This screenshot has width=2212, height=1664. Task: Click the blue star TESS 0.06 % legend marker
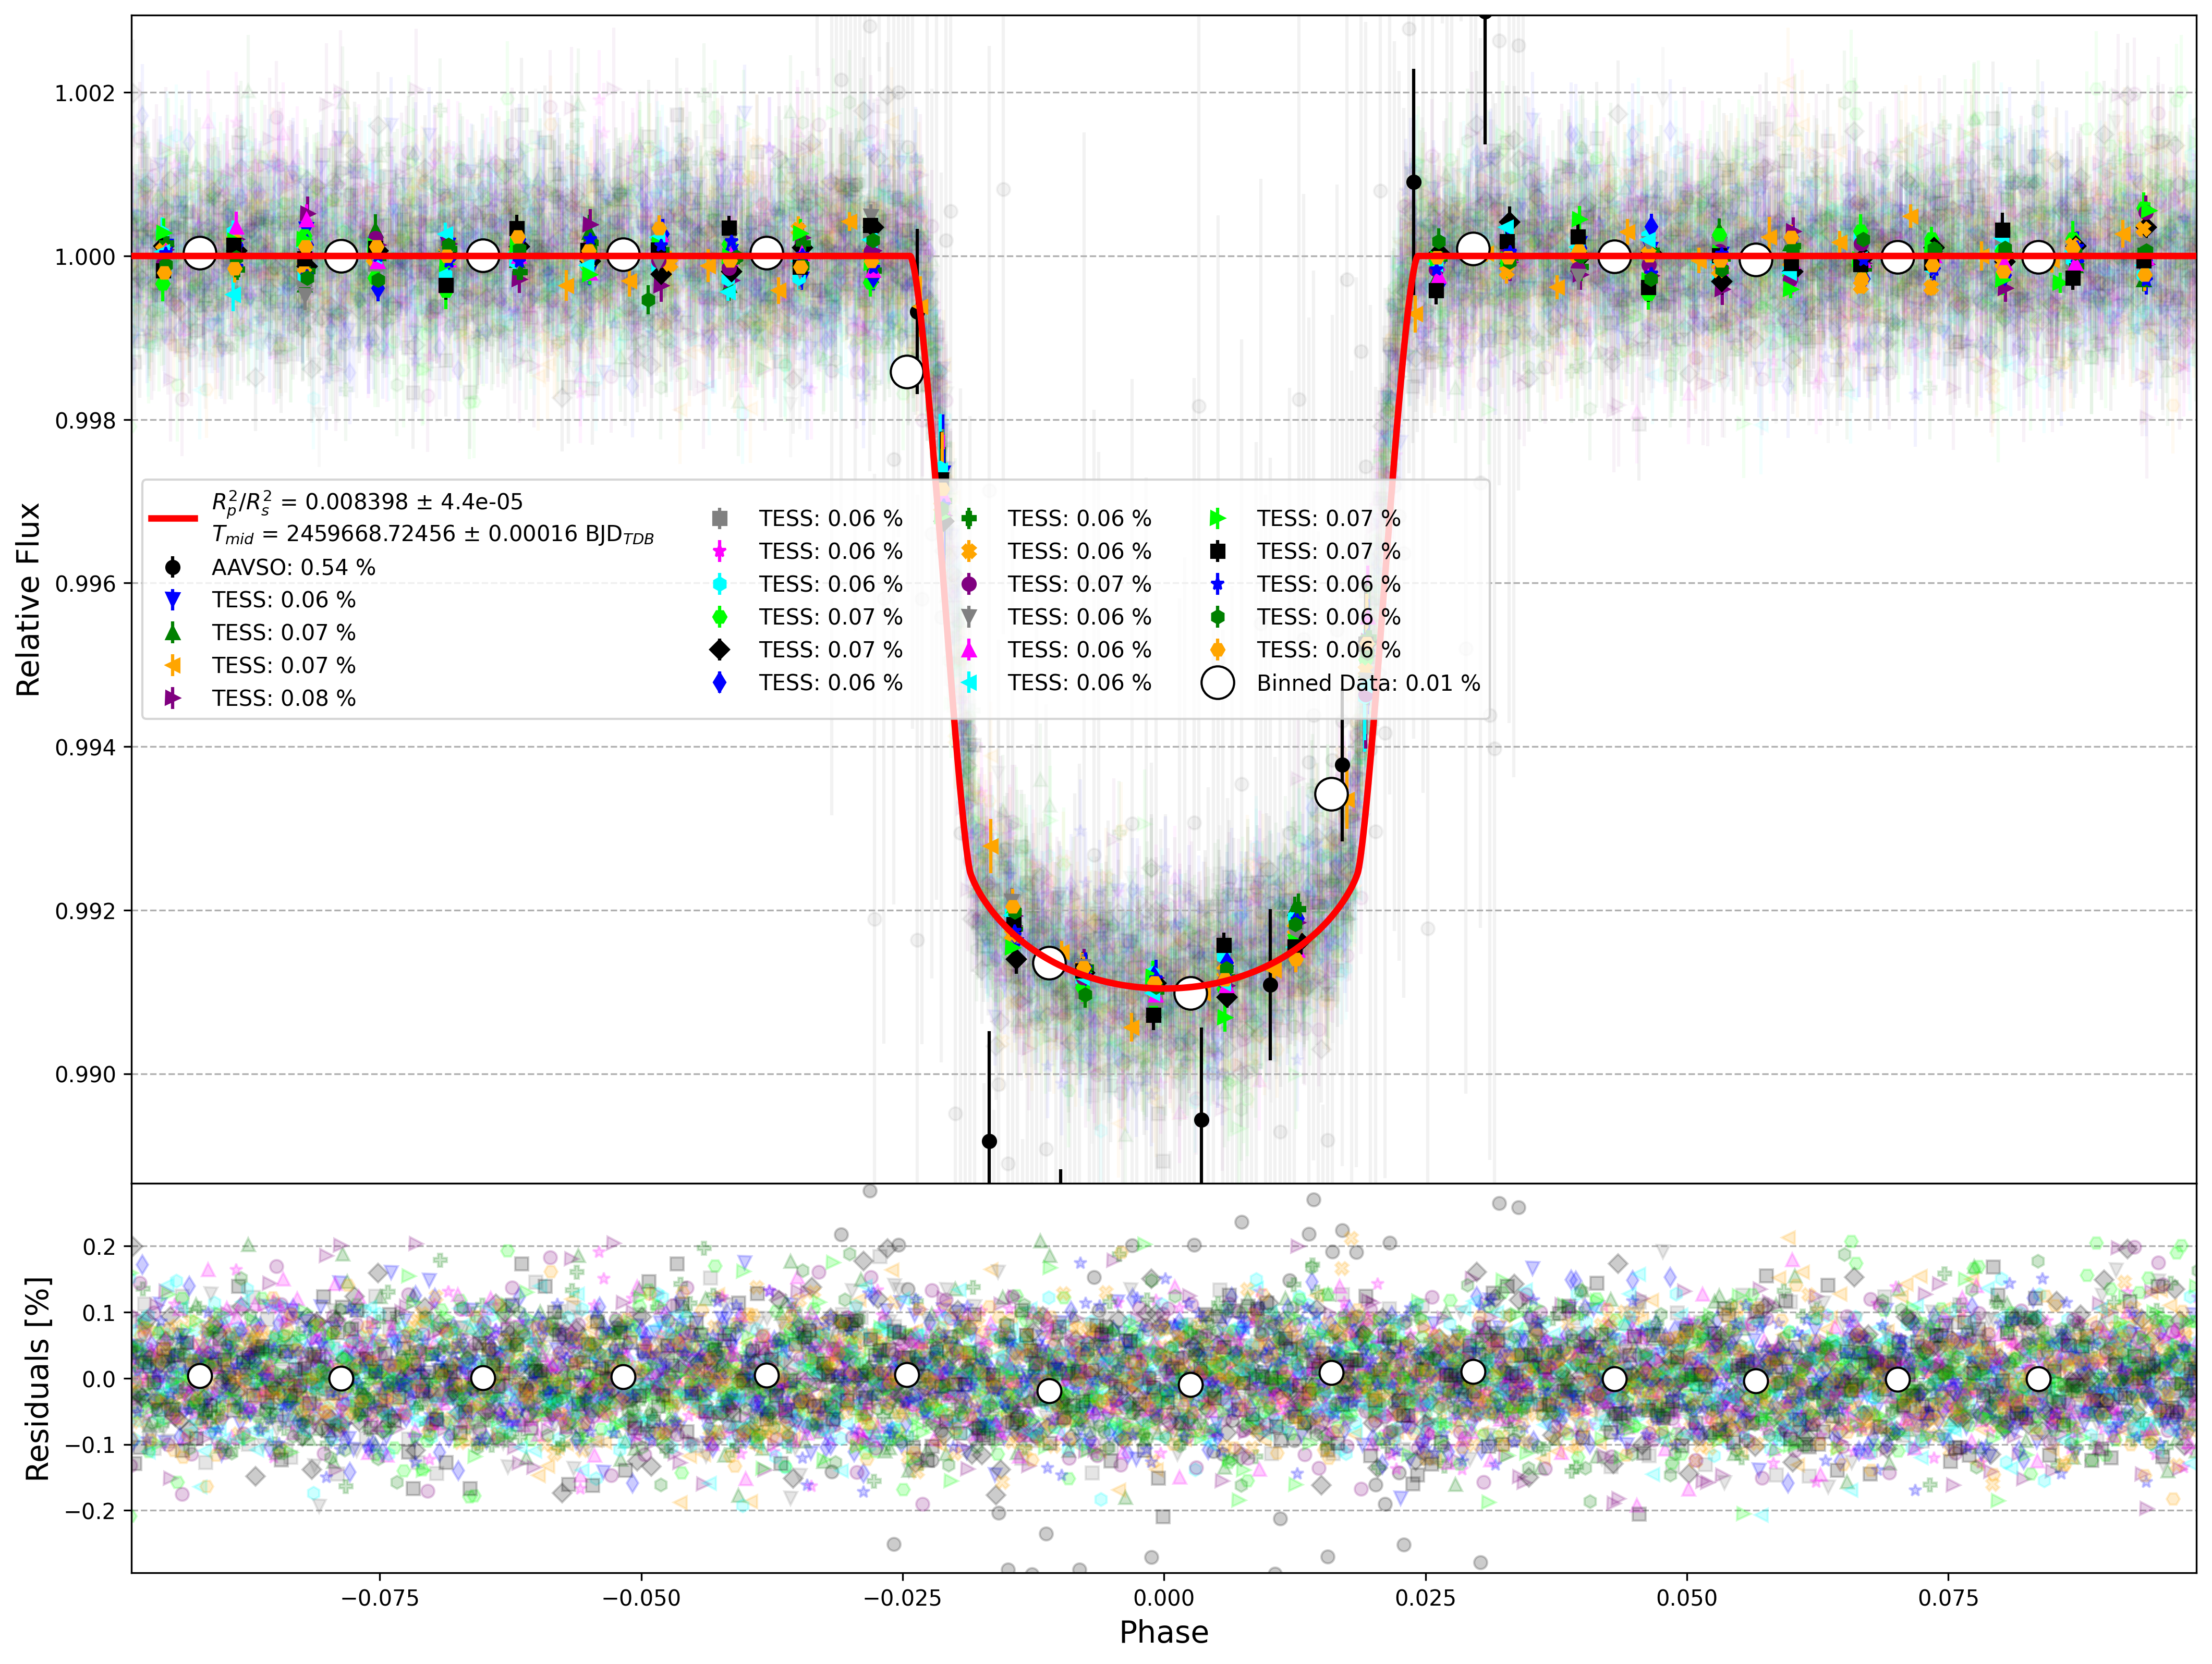coord(1217,584)
